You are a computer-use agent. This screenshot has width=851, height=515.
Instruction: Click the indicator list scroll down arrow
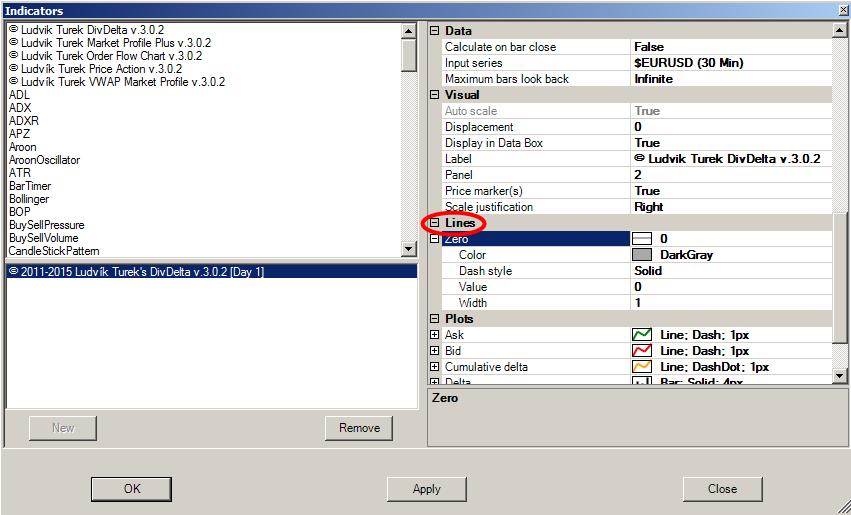[409, 249]
